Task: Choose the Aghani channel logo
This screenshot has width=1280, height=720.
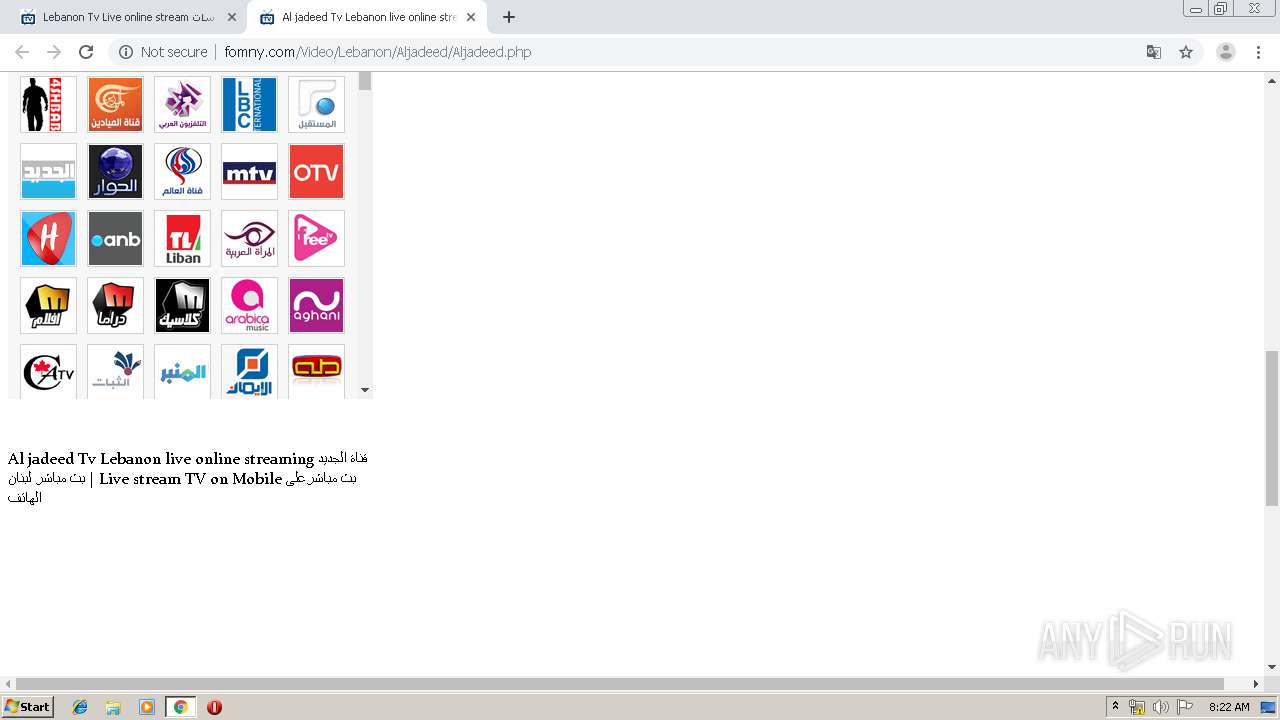Action: (316, 305)
